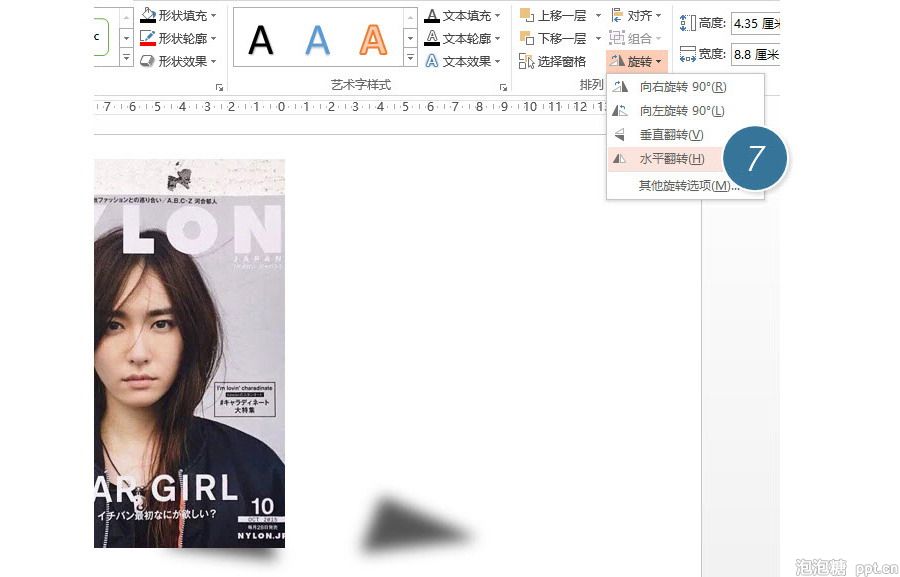Screen dimensions: 900x577
Task: Bring object forward with 上移一层
Action: tap(552, 16)
